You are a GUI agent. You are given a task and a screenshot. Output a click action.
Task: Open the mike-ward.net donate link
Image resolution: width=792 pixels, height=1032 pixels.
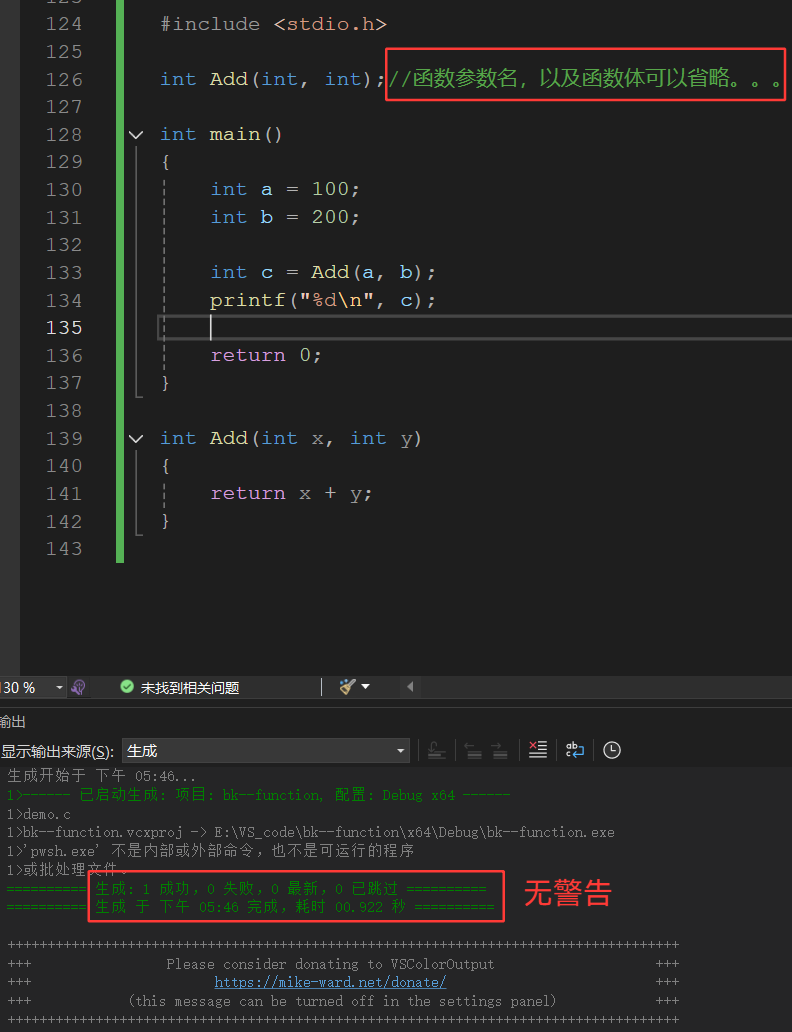[x=330, y=982]
